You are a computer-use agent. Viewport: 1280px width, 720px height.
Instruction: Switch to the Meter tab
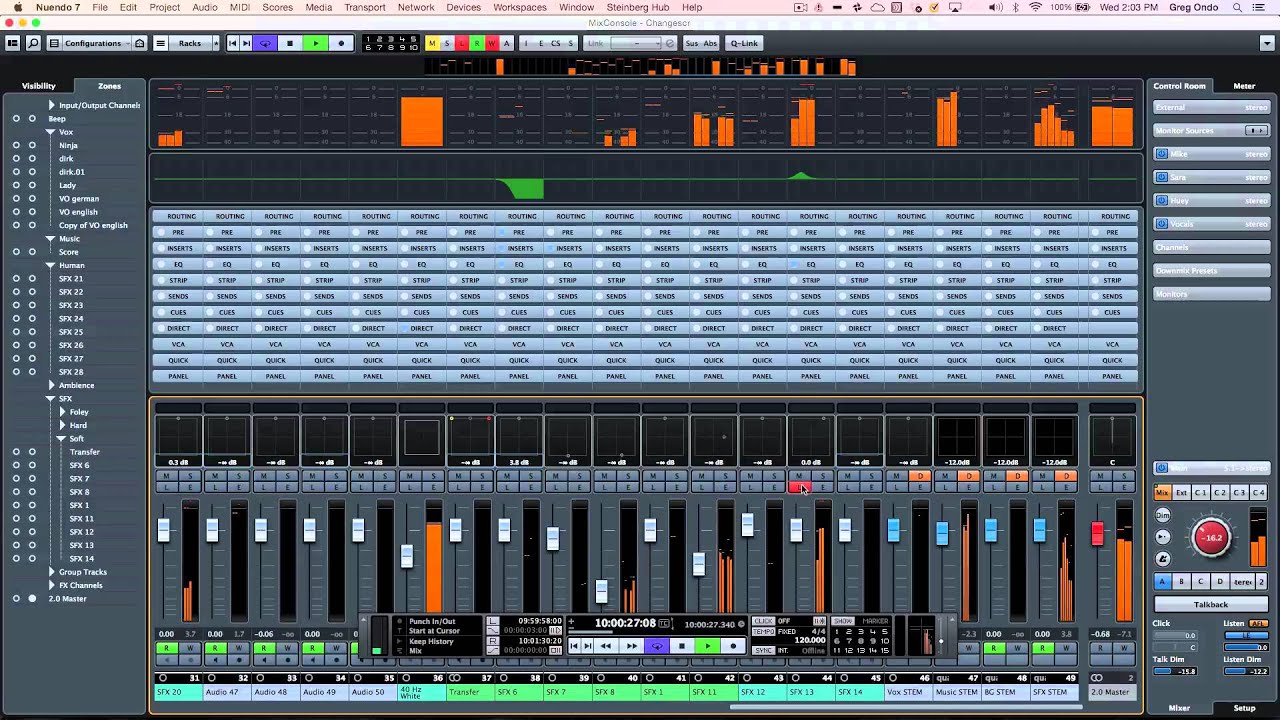tap(1244, 86)
